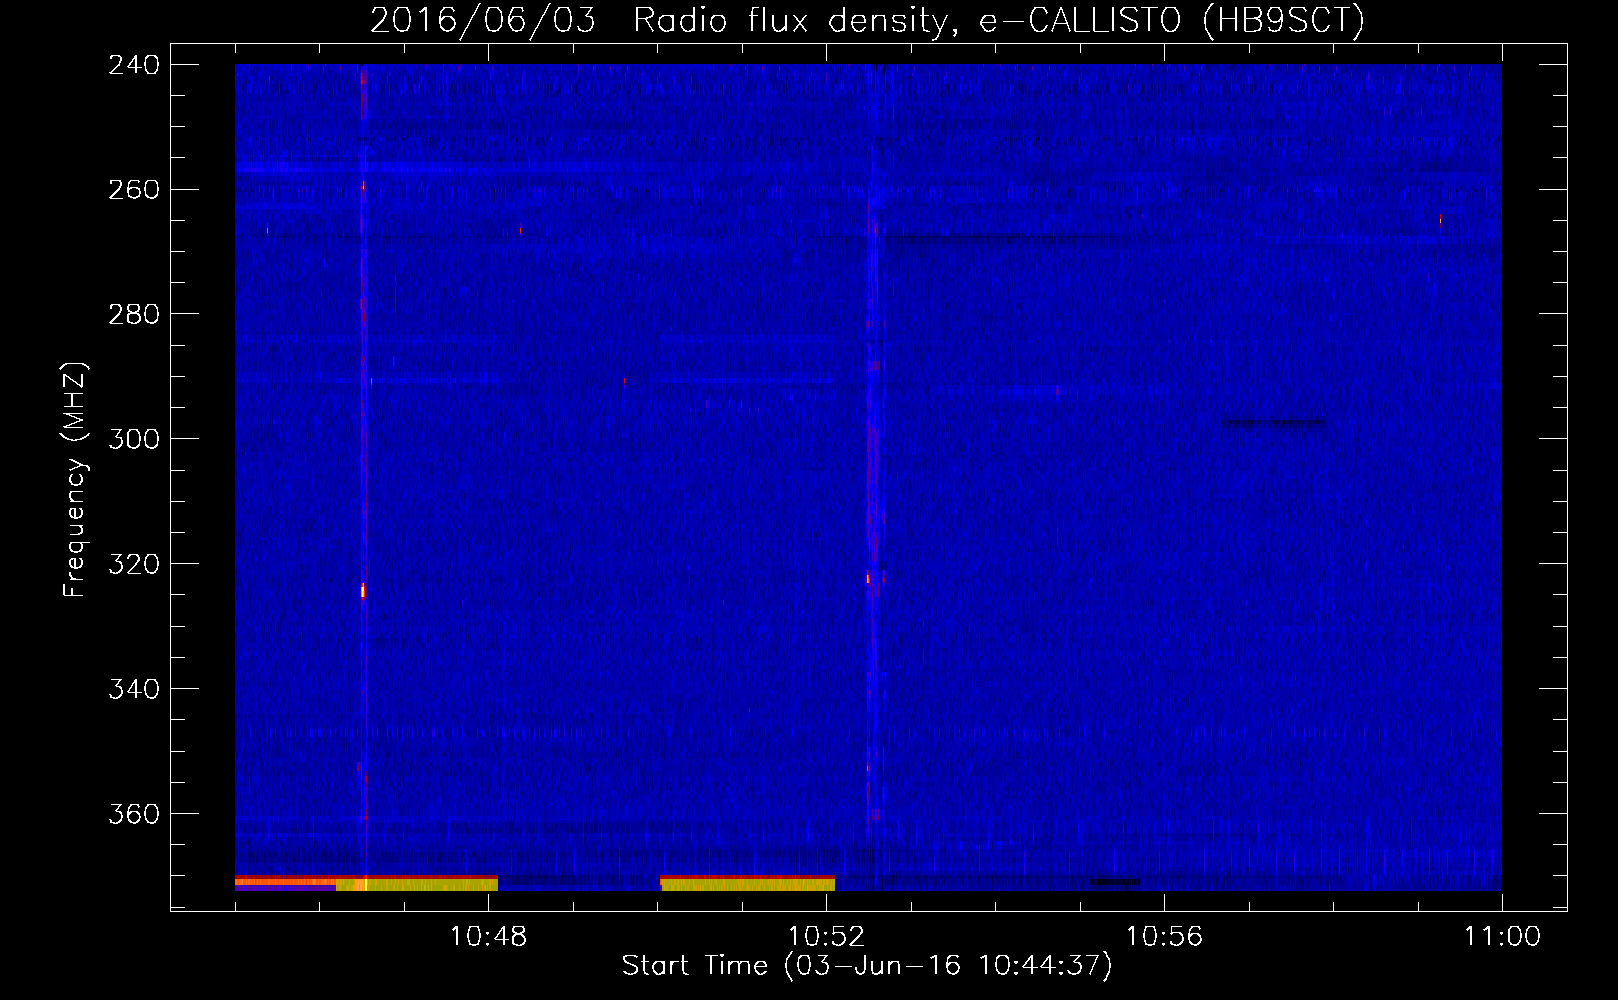Click the 280 frequency tick label

click(x=134, y=315)
